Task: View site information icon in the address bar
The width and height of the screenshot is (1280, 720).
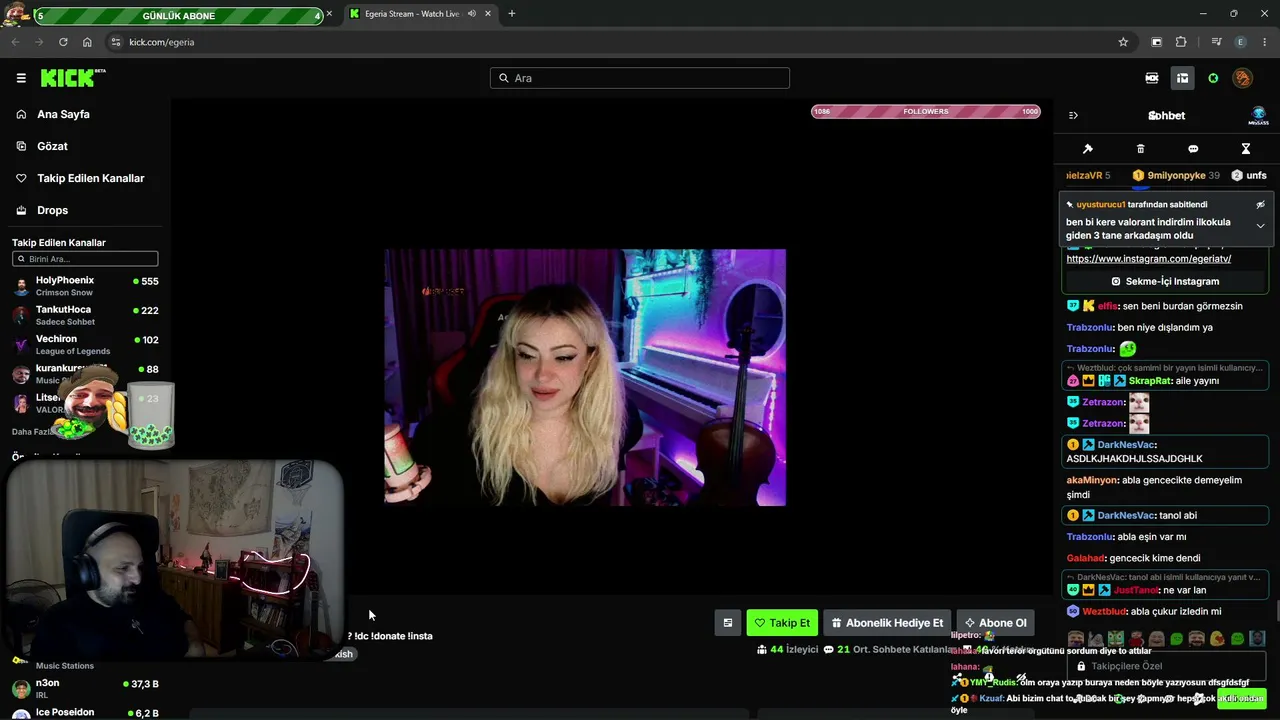Action: (x=116, y=42)
